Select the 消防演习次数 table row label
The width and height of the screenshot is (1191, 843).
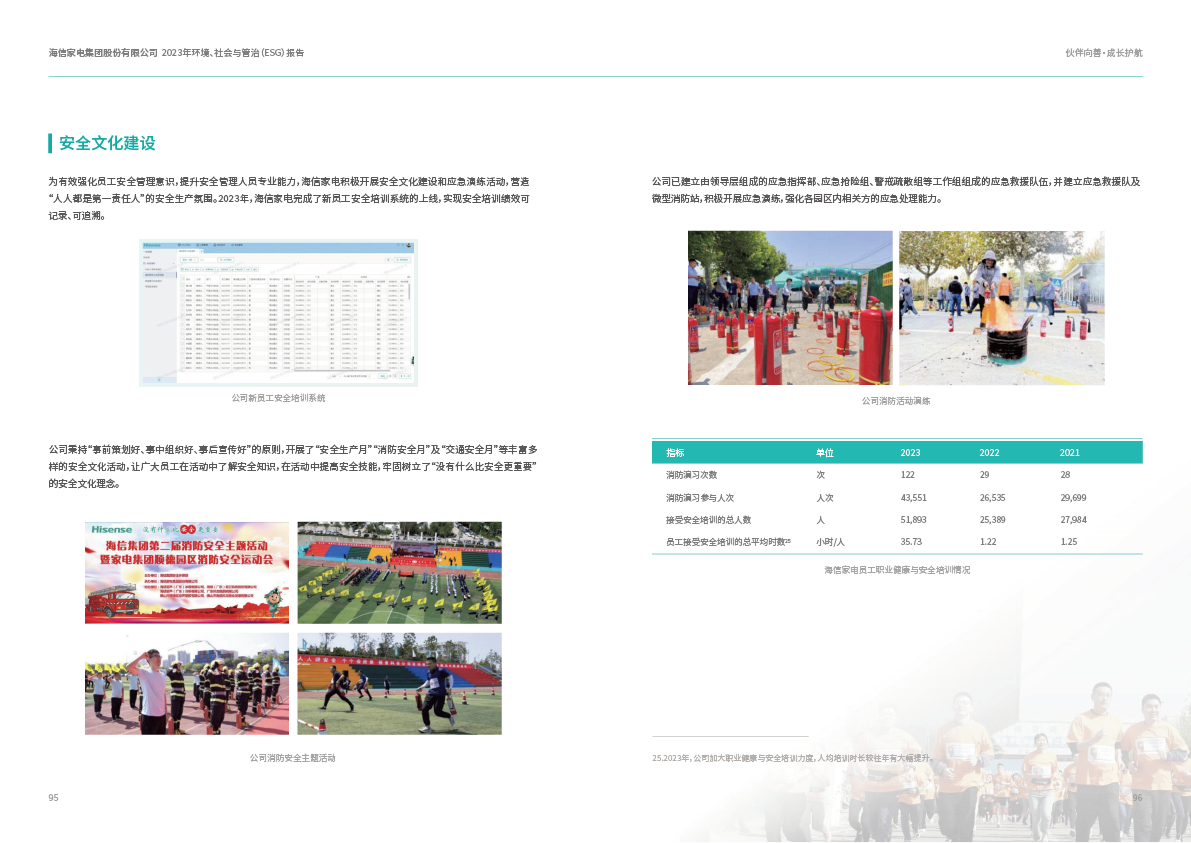[691, 475]
